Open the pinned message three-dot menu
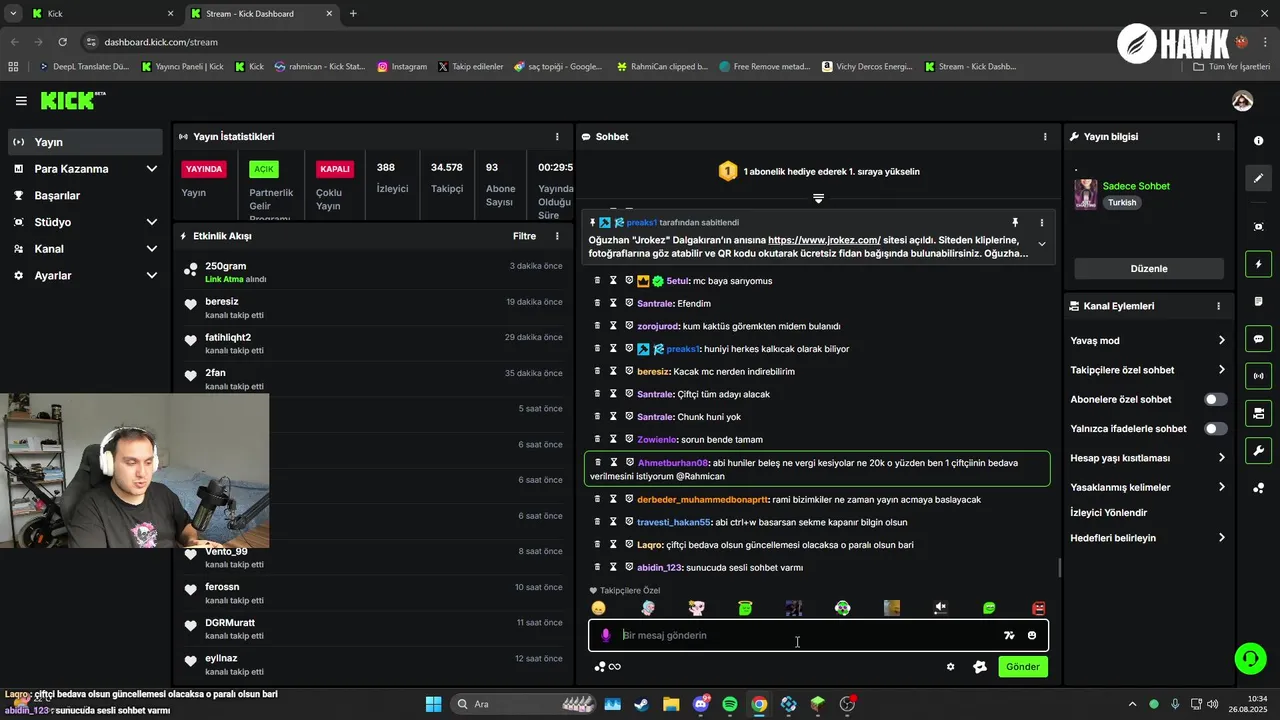The height and width of the screenshot is (720, 1280). tap(1041, 223)
